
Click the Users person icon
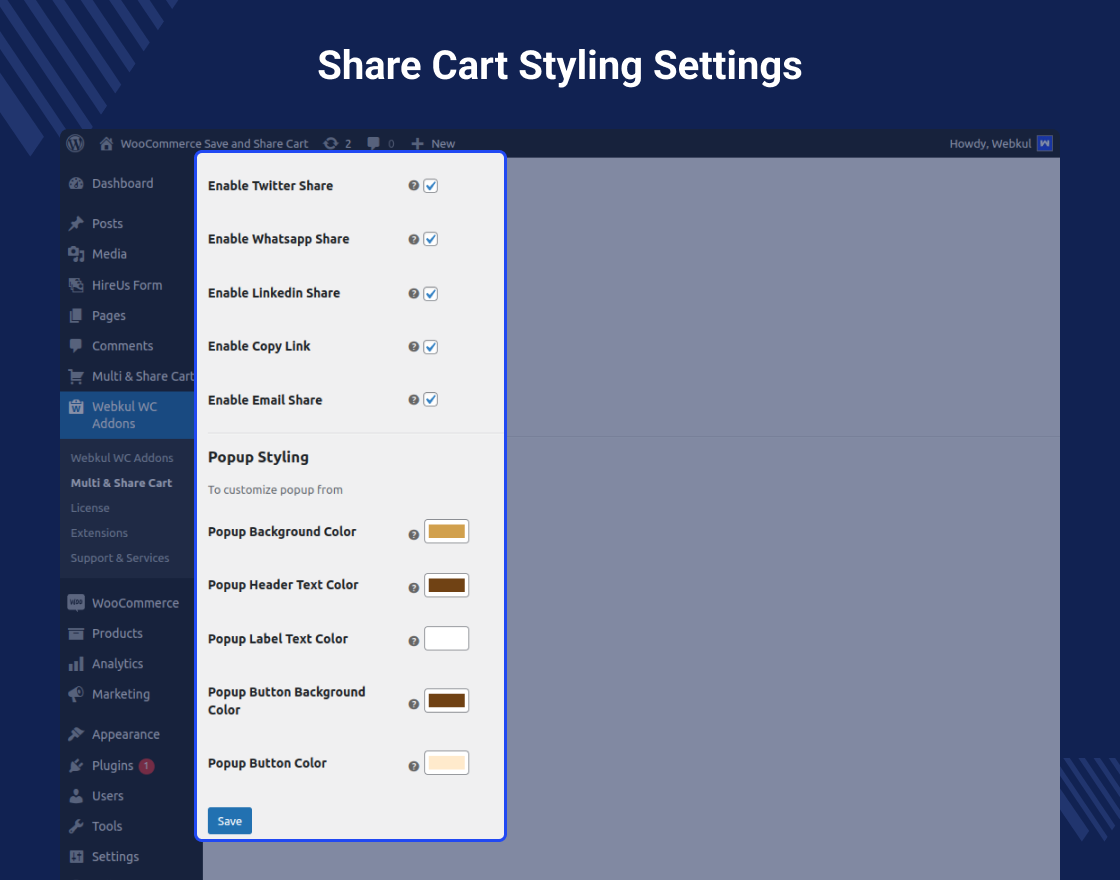coord(76,796)
